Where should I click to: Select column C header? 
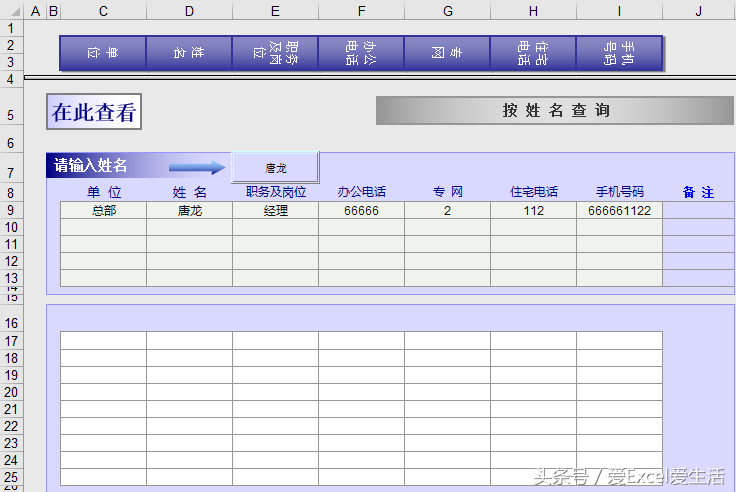pyautogui.click(x=103, y=11)
